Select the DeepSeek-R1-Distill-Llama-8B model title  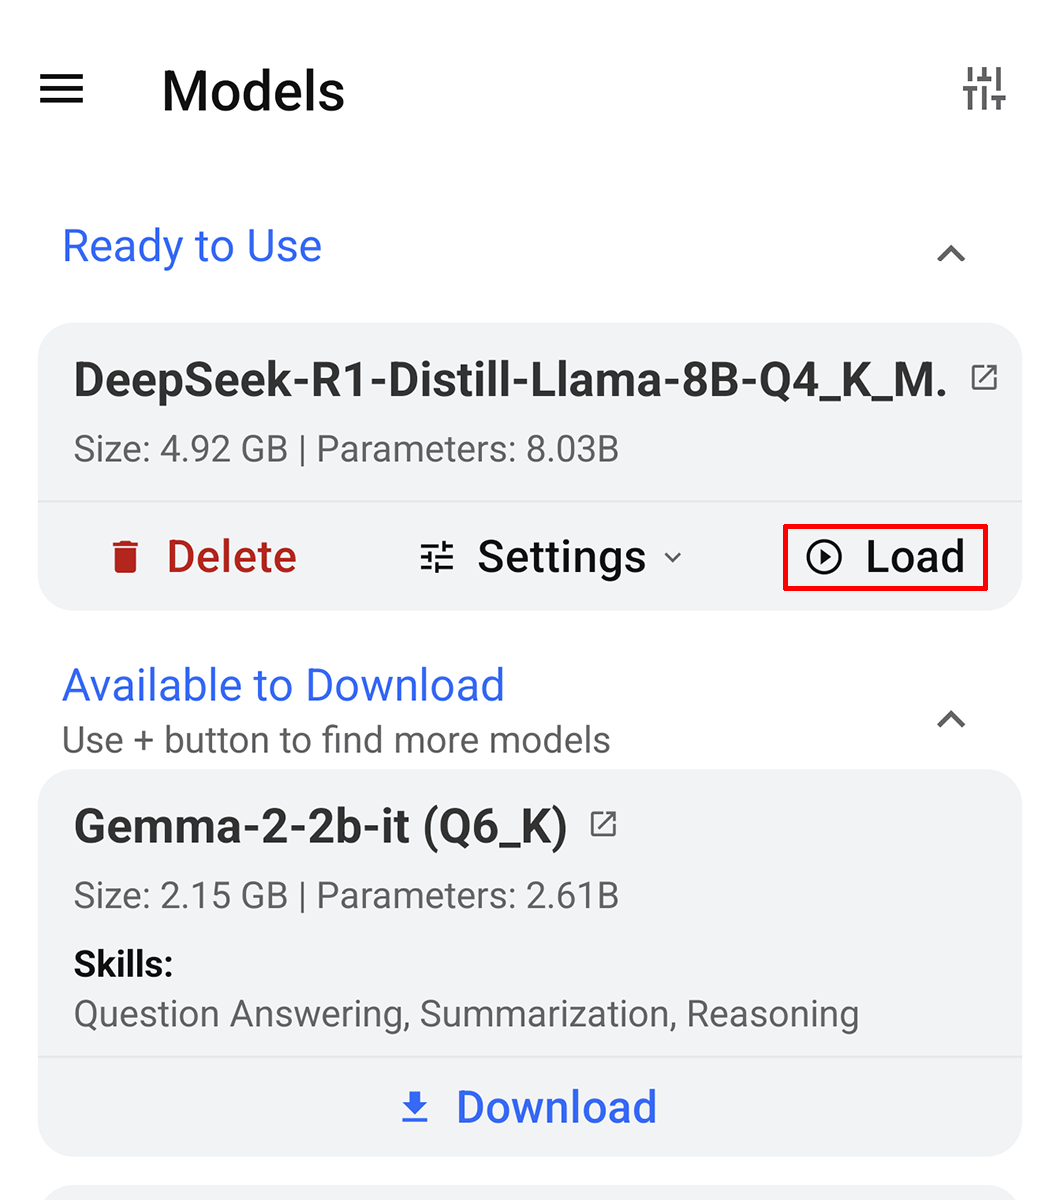(510, 380)
